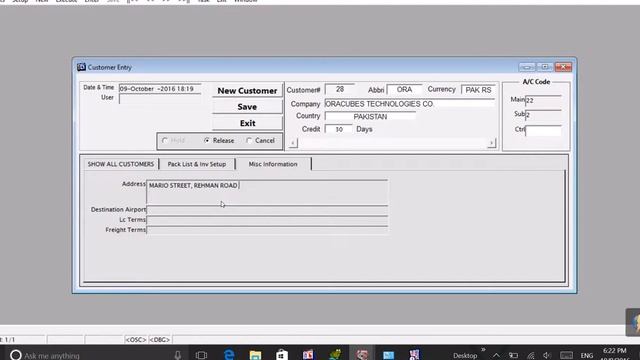This screenshot has height=360, width=640.
Task: Click the Company name field
Action: (x=409, y=104)
